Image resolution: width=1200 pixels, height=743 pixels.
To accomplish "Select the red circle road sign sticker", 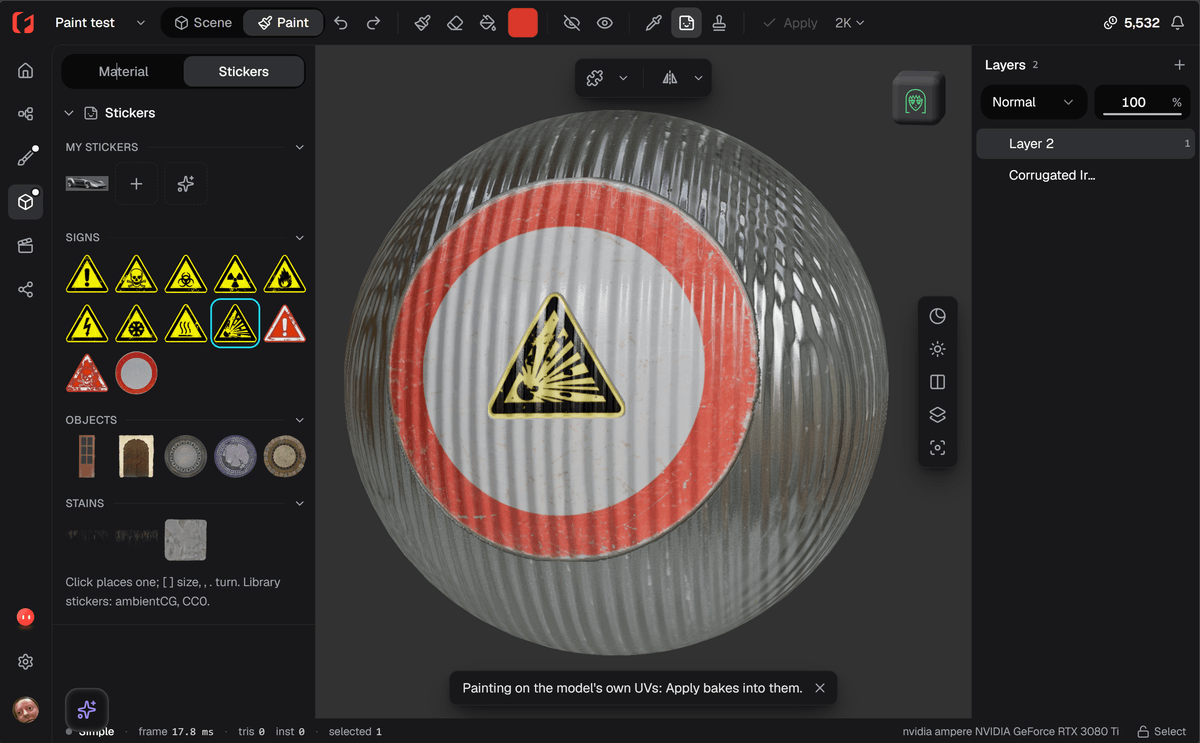I will point(136,373).
